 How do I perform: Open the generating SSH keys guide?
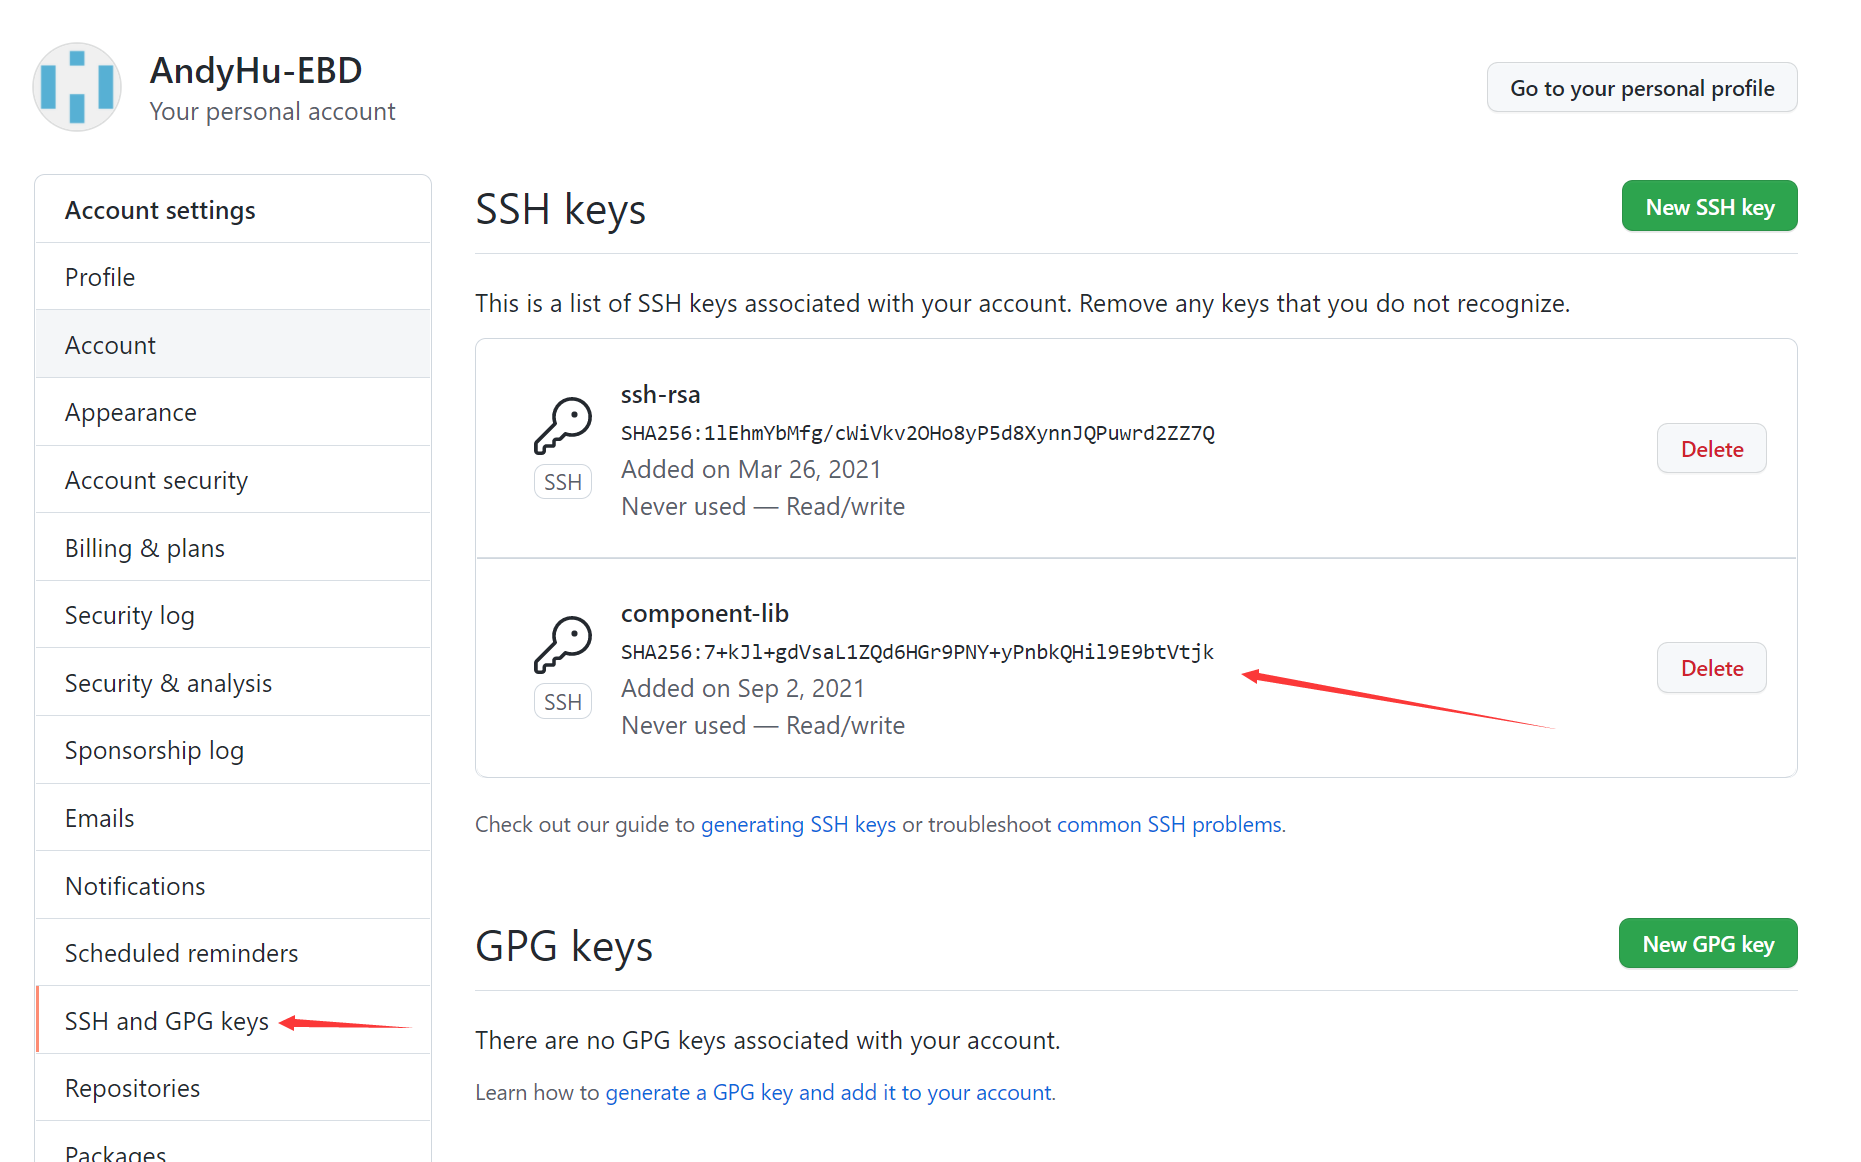tap(798, 825)
